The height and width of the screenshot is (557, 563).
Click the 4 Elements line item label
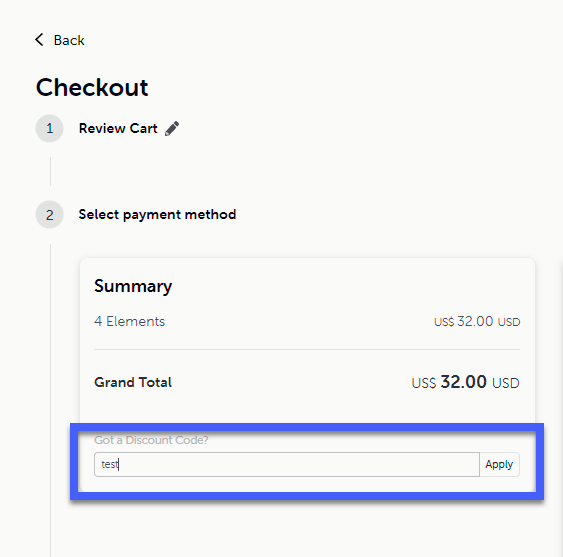coord(130,321)
